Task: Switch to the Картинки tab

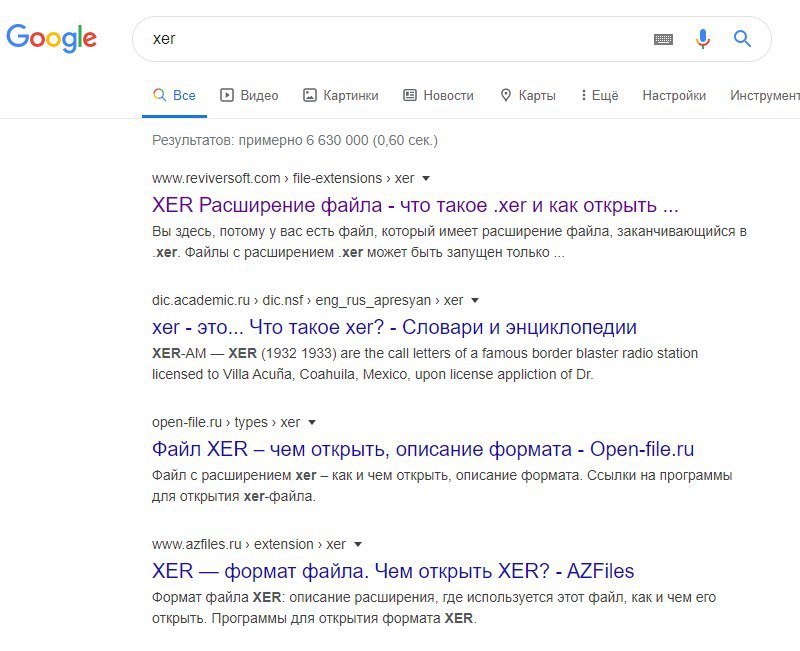Action: tap(341, 95)
